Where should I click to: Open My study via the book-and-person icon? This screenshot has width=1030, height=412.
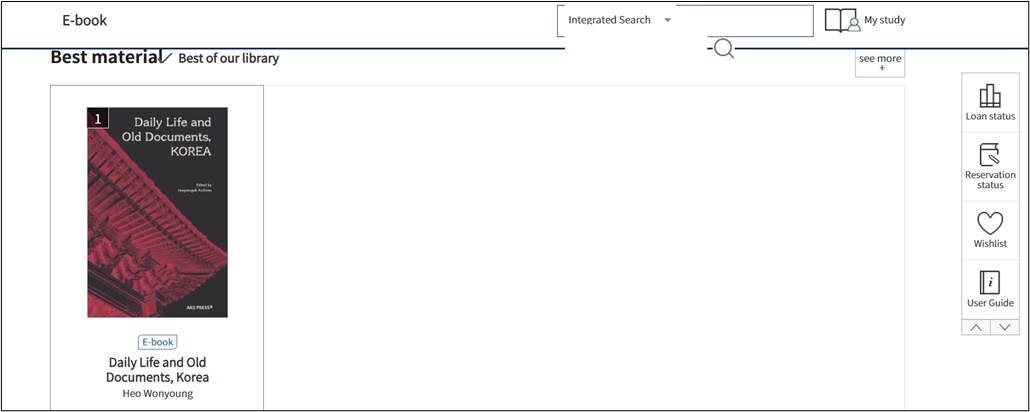pos(841,20)
